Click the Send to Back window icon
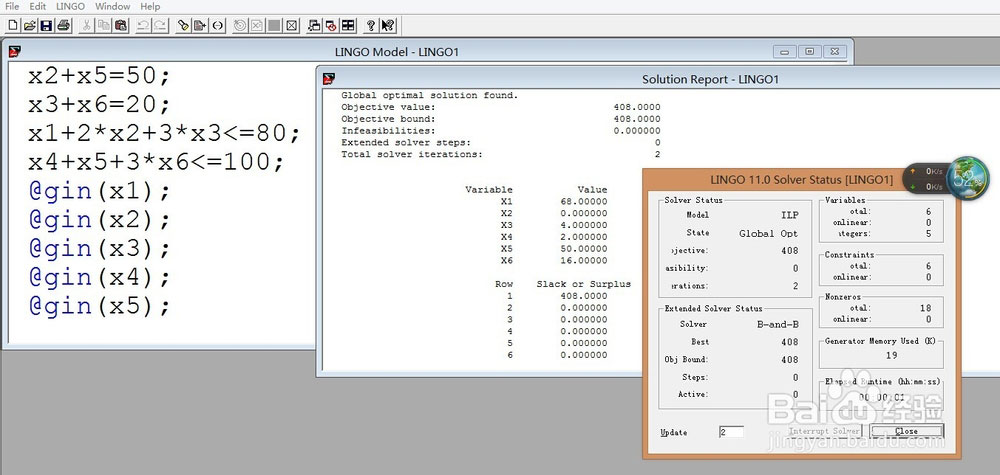This screenshot has height=475, width=1000. coord(314,26)
